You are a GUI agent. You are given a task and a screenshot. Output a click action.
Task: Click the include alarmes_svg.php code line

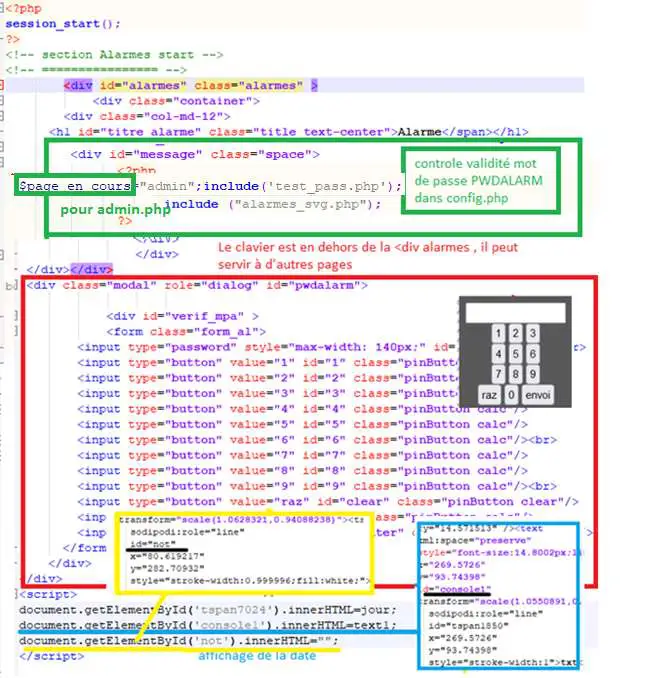point(272,204)
